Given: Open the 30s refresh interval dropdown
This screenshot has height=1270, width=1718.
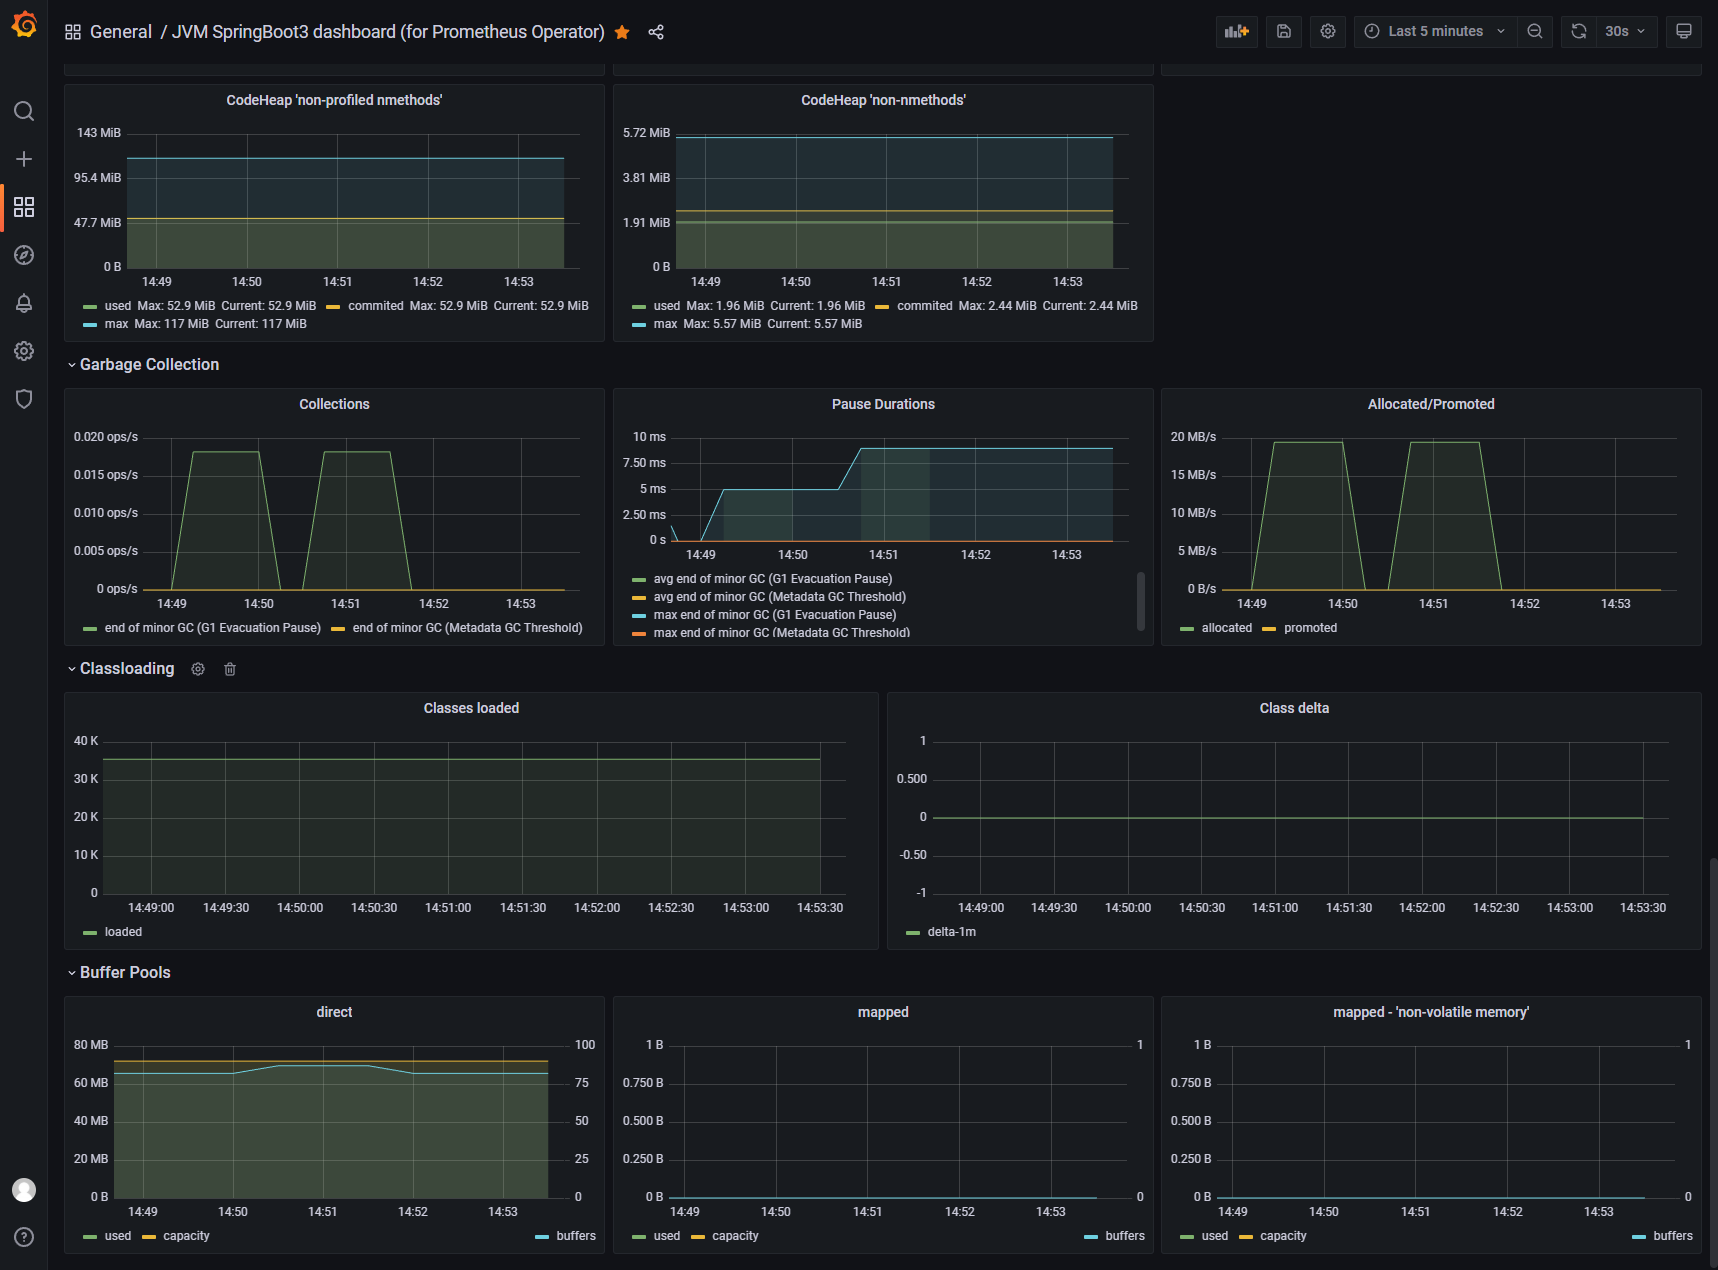Looking at the screenshot, I should [x=1624, y=31].
